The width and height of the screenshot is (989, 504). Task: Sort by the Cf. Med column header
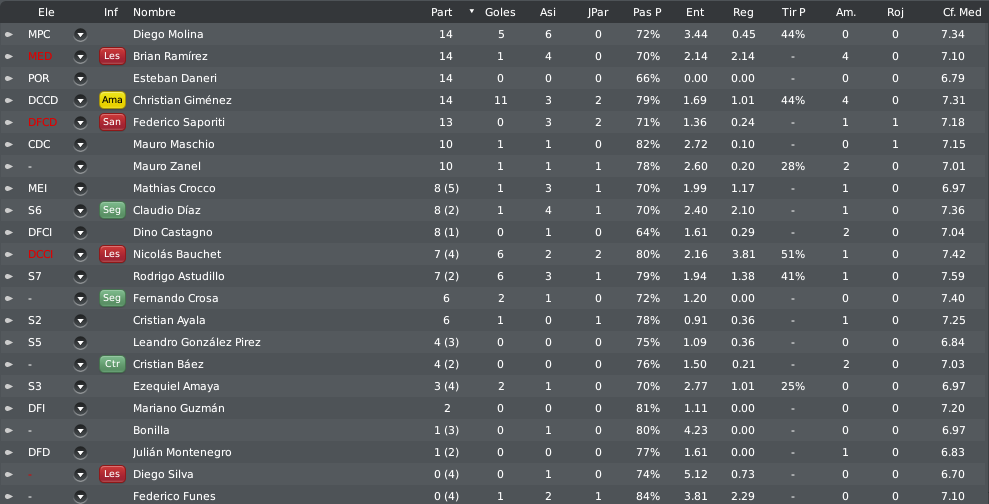963,12
